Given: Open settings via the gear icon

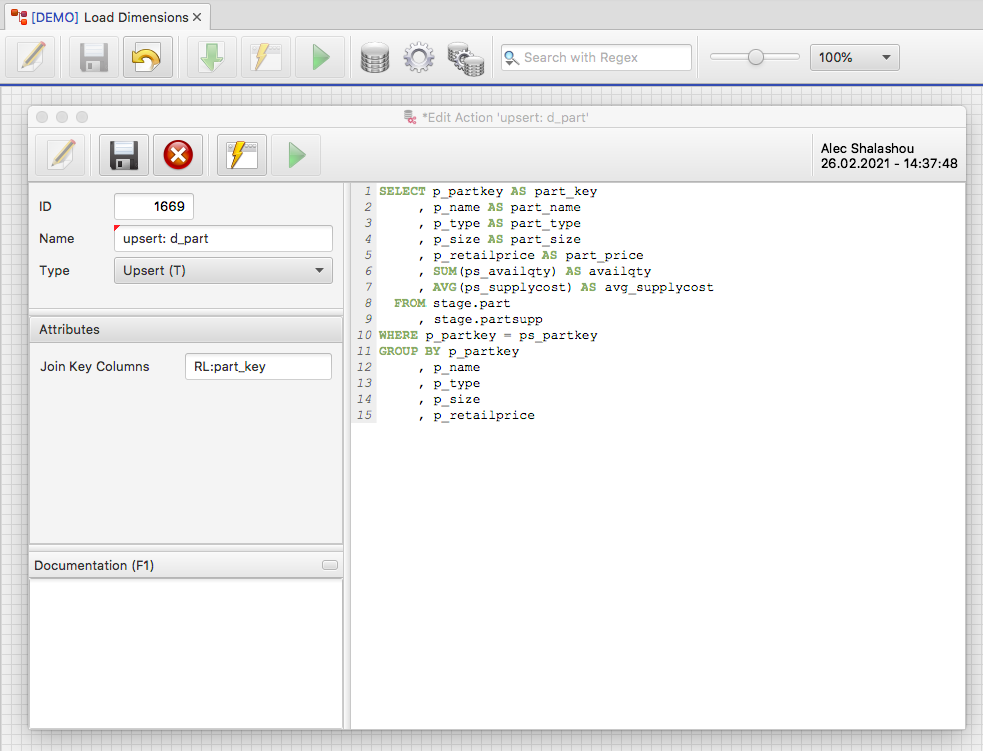Looking at the screenshot, I should [418, 57].
